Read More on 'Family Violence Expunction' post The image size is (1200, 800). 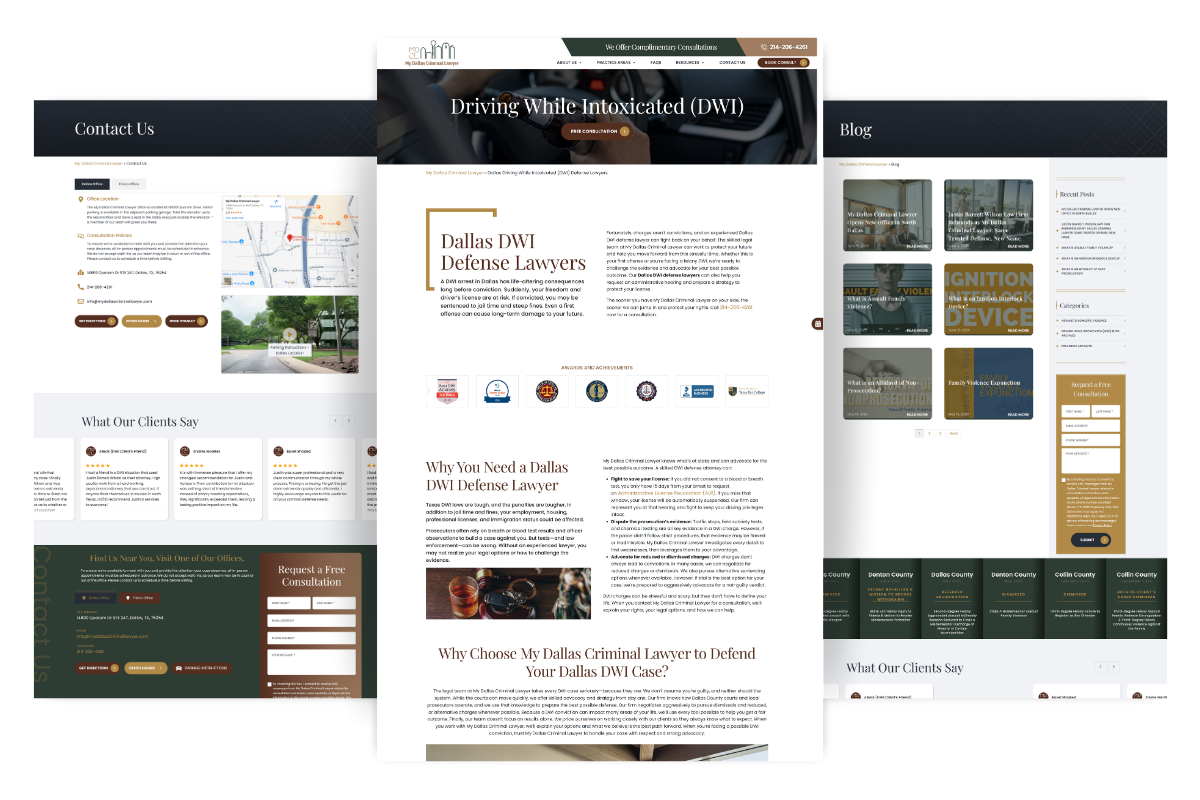(x=1018, y=414)
